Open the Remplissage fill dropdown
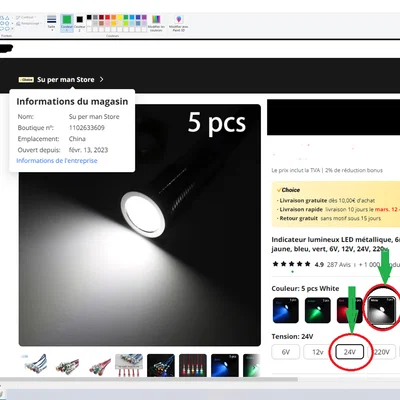Image resolution: width=400 pixels, height=400 pixels. tap(29, 23)
